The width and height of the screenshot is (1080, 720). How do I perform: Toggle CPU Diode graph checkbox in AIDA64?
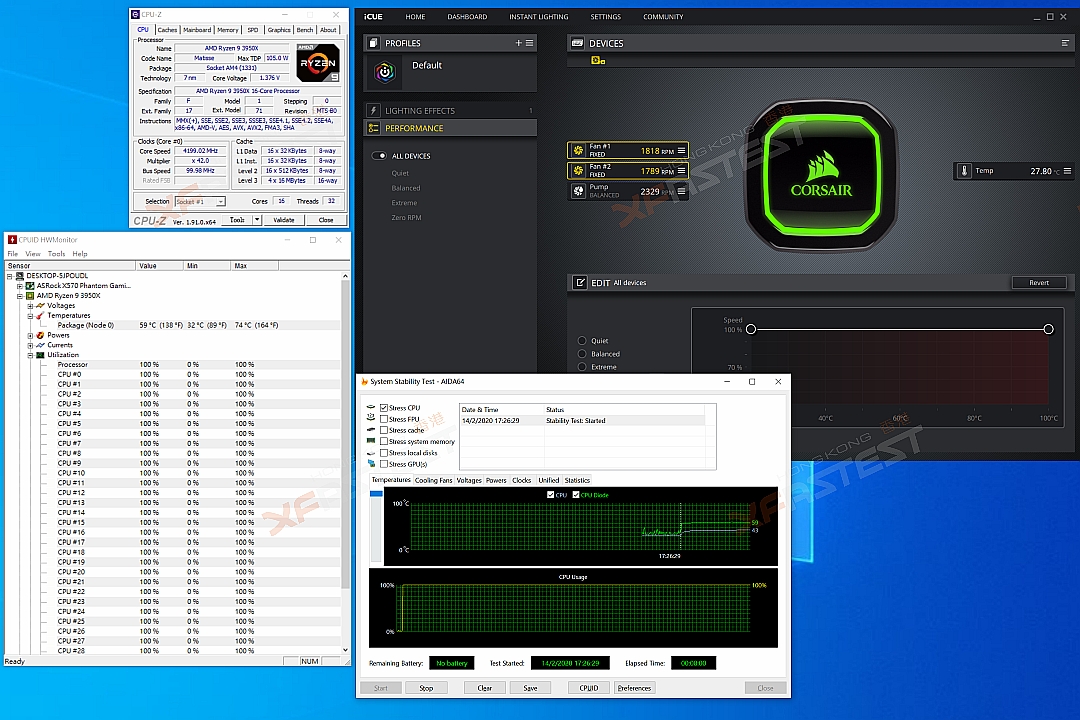point(576,495)
